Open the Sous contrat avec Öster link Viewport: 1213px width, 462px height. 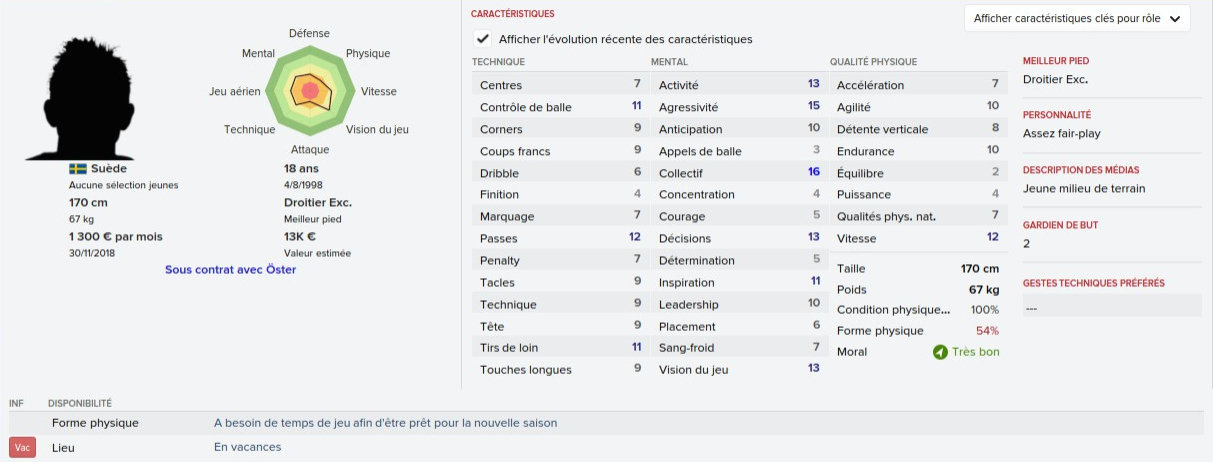point(230,269)
